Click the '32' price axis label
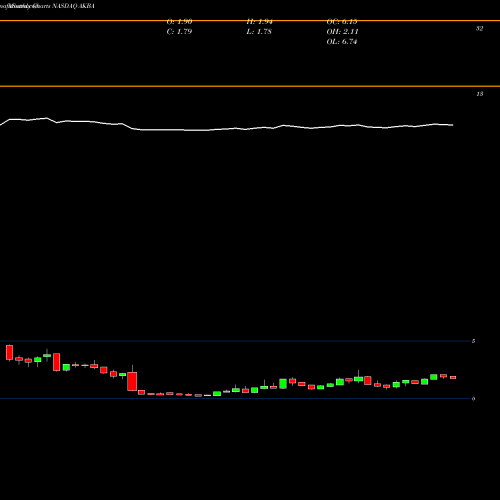This screenshot has height=500, width=500. [x=479, y=29]
